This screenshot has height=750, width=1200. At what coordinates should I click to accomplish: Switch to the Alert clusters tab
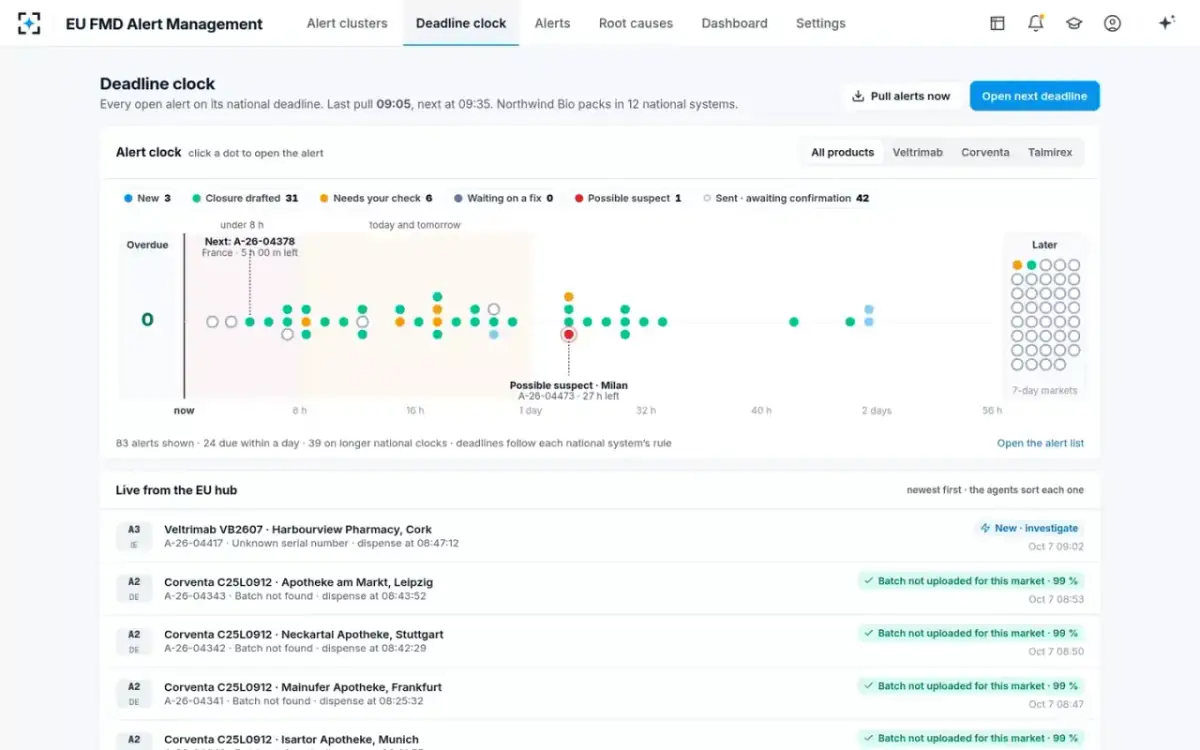pyautogui.click(x=347, y=23)
